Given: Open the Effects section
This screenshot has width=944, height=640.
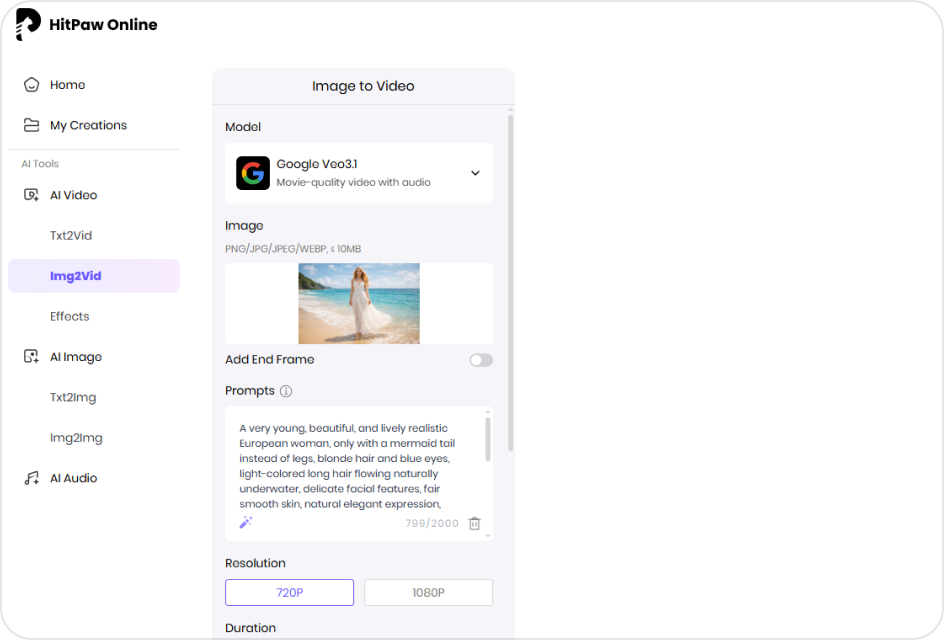Looking at the screenshot, I should pyautogui.click(x=69, y=316).
